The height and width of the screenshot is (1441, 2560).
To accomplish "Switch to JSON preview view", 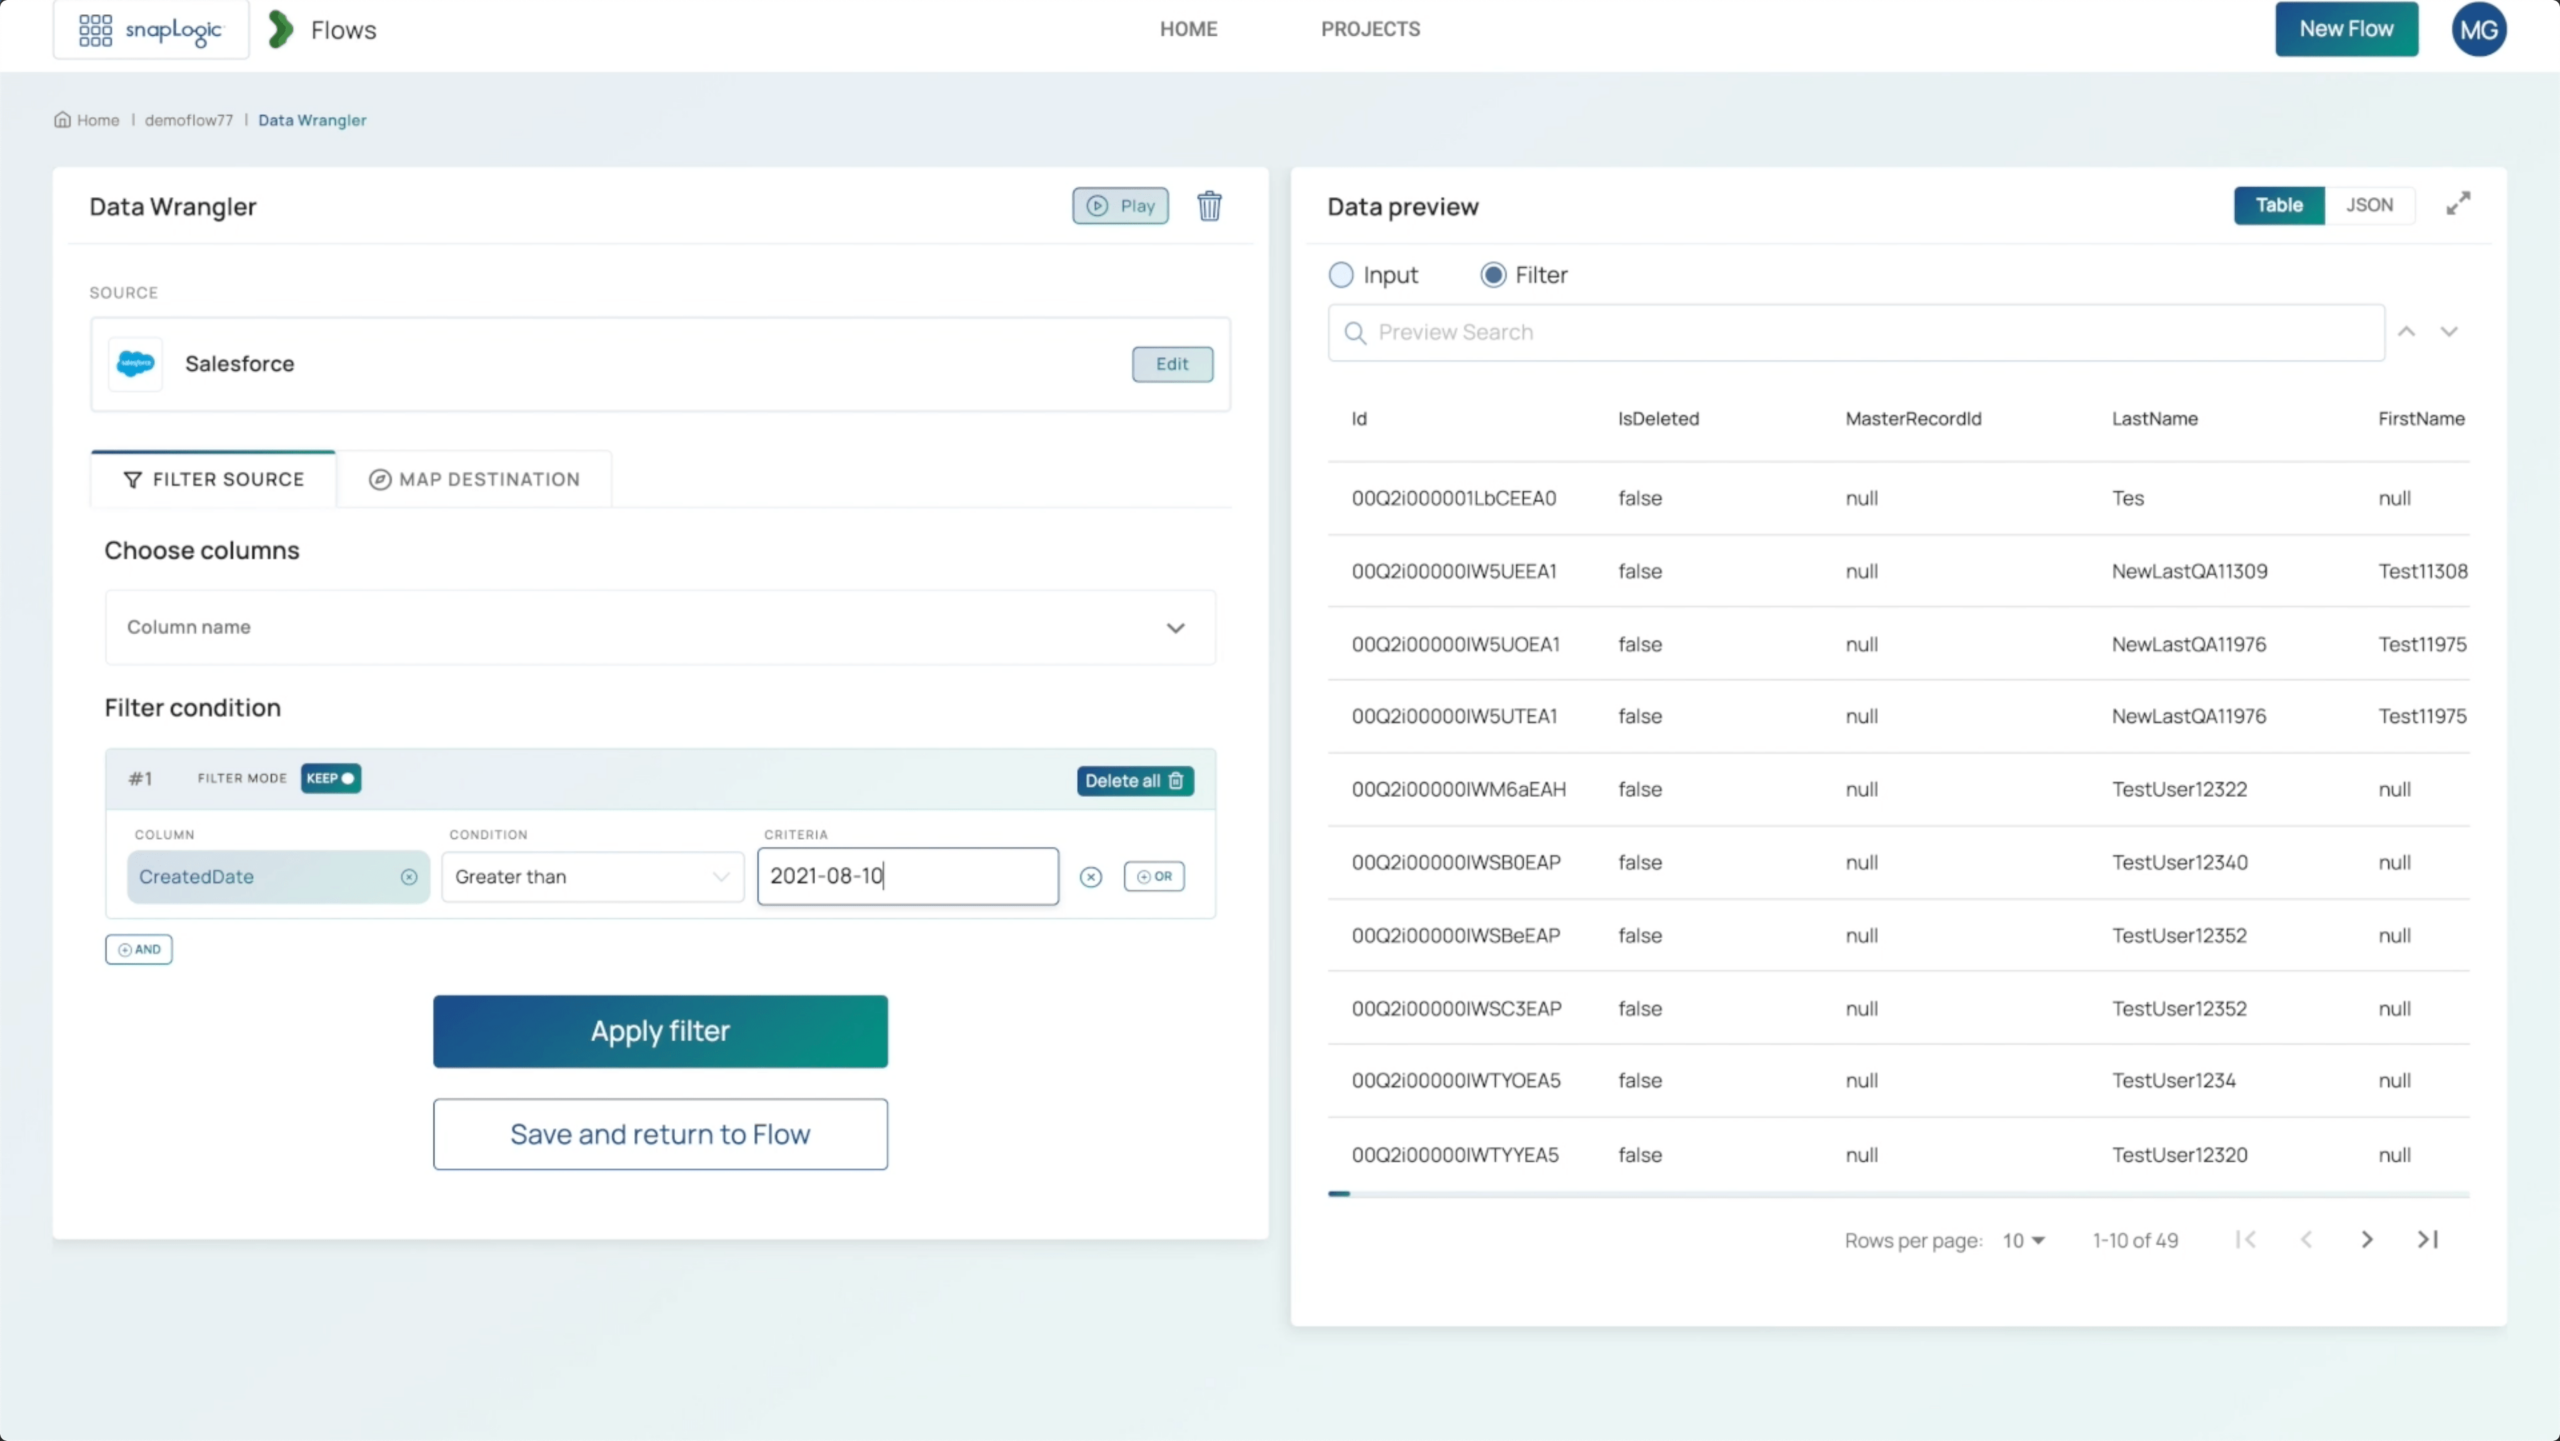I will point(2368,204).
